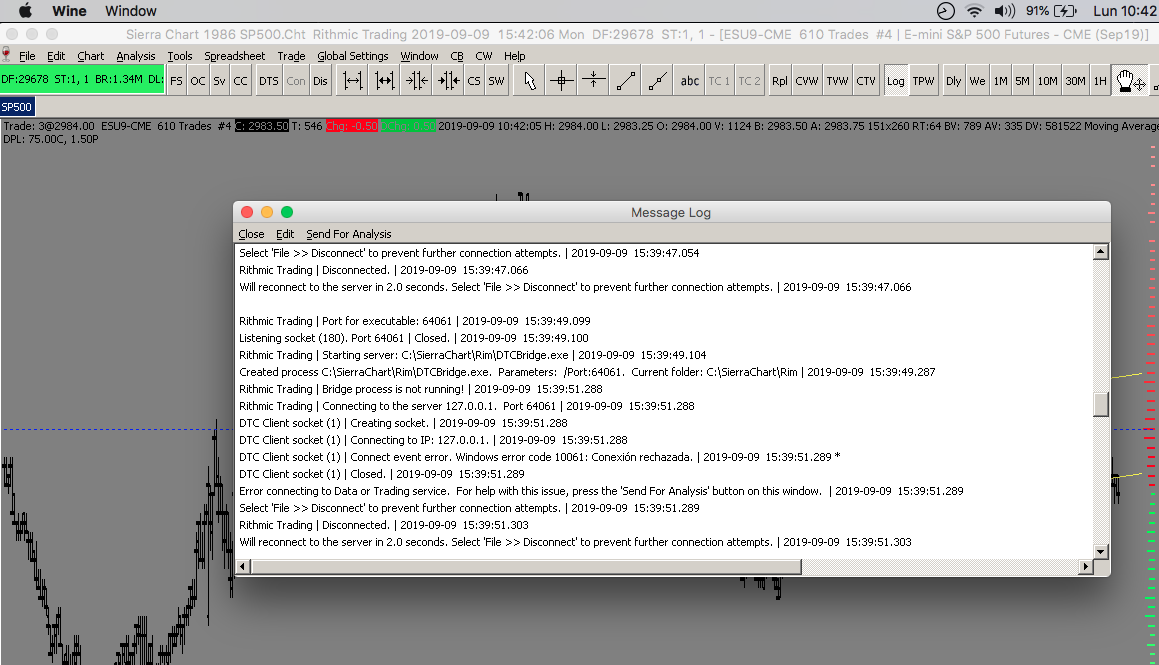1159x665 pixels.
Task: Select the abc text drawing tool
Action: click(x=690, y=81)
